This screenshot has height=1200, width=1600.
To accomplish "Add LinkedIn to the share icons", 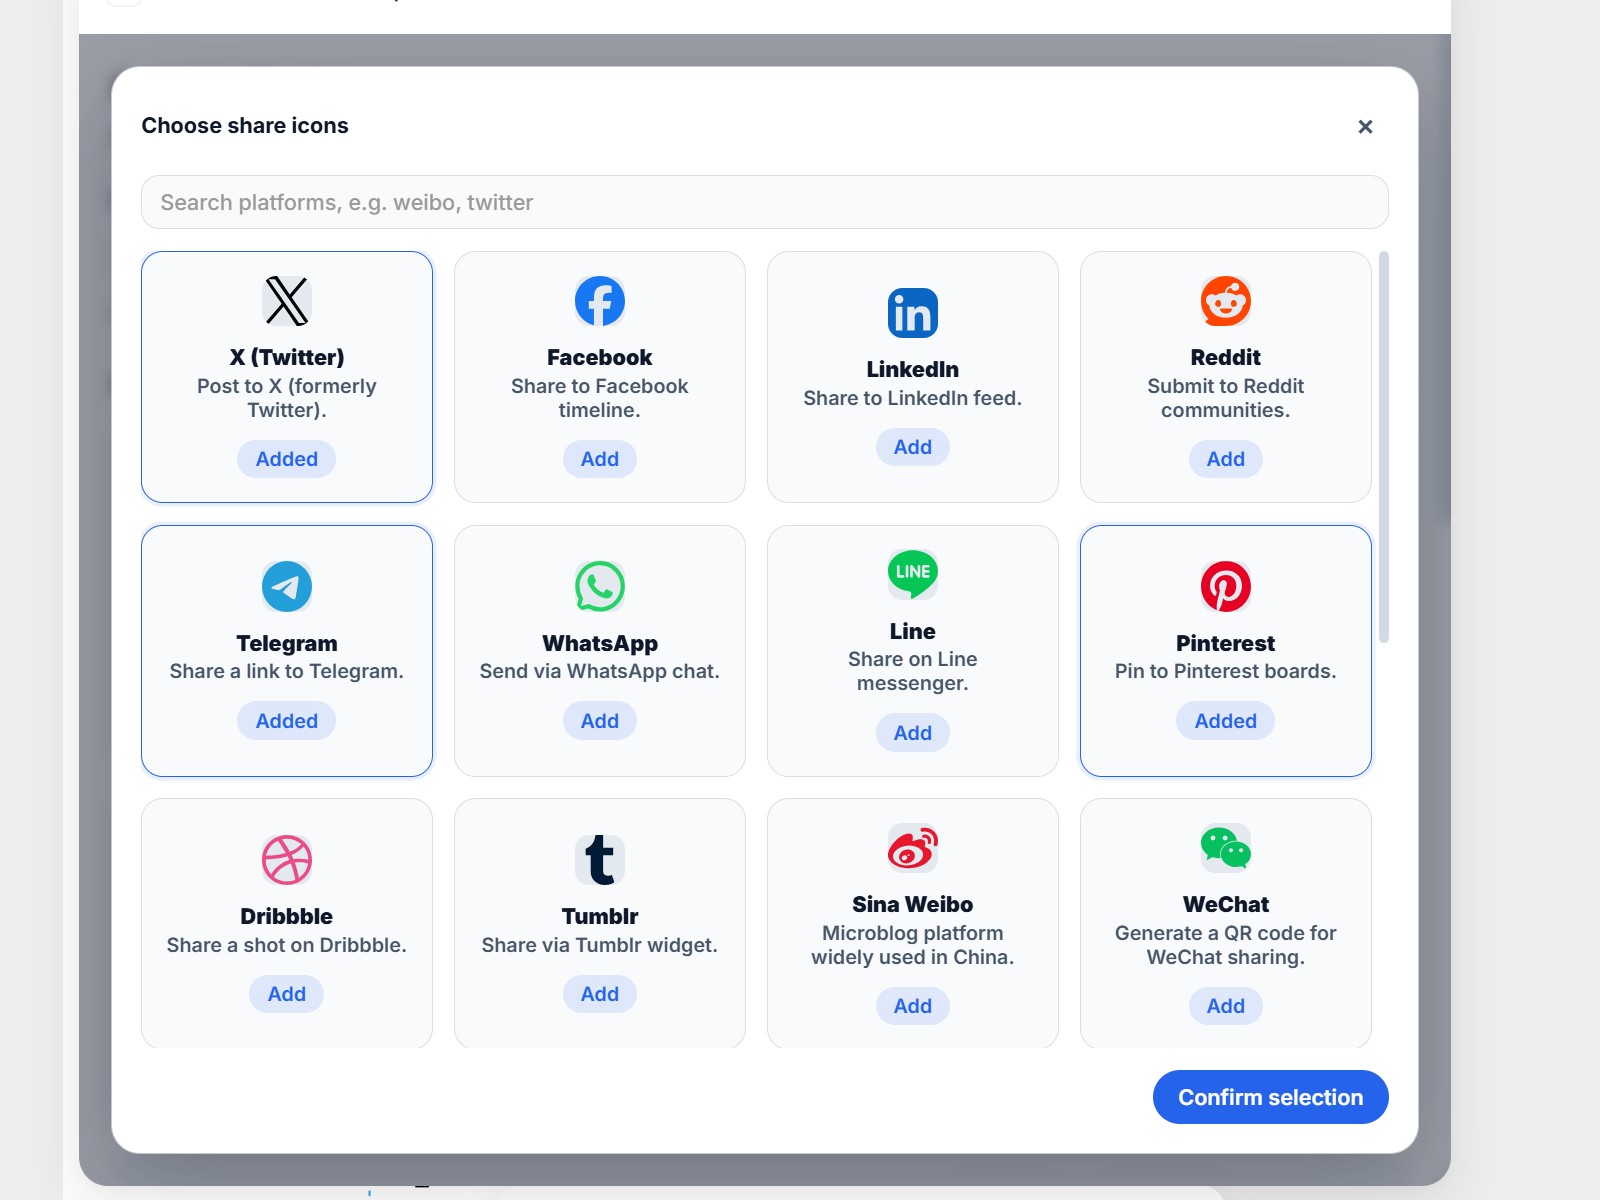I will 912,446.
